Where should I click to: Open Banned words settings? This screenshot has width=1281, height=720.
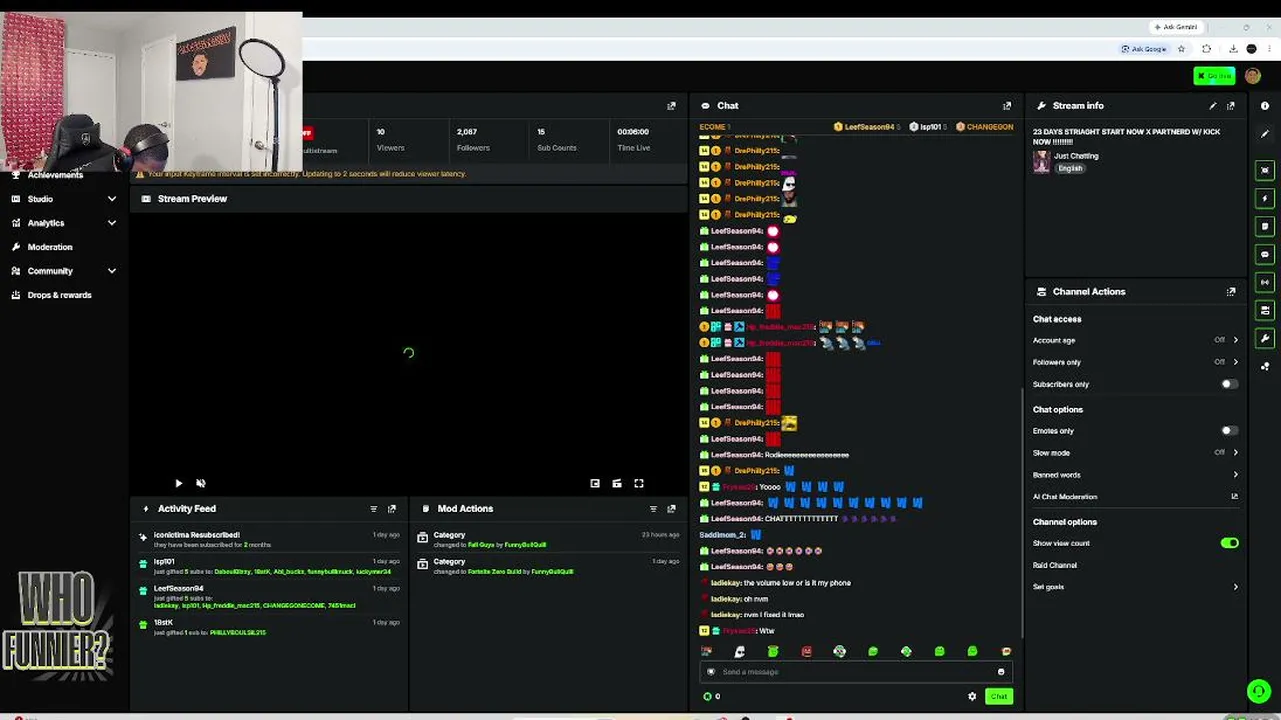pyautogui.click(x=1136, y=475)
